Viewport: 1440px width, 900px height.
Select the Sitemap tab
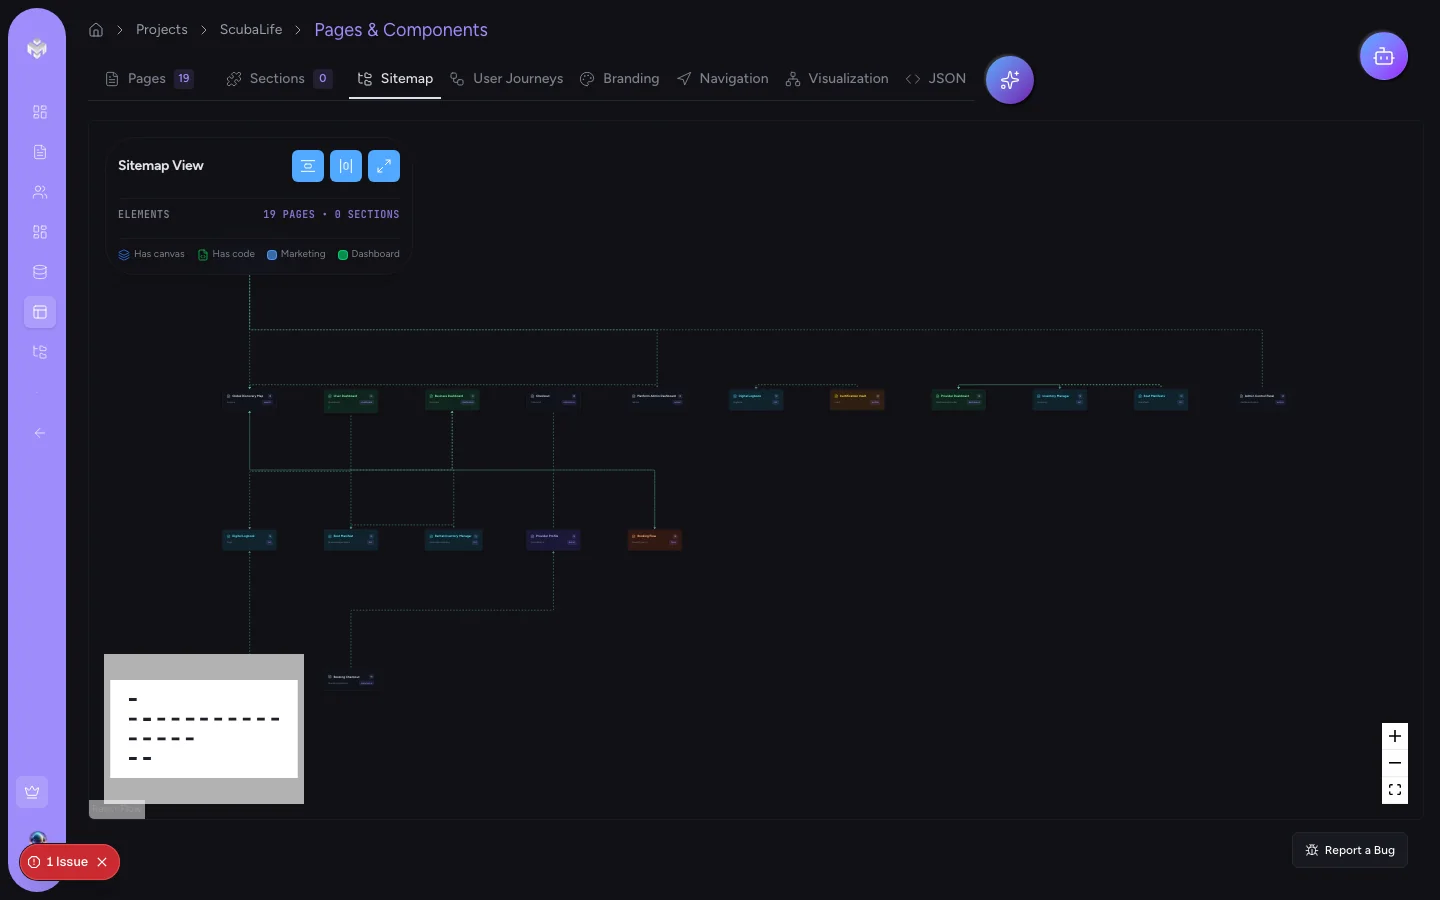point(395,79)
